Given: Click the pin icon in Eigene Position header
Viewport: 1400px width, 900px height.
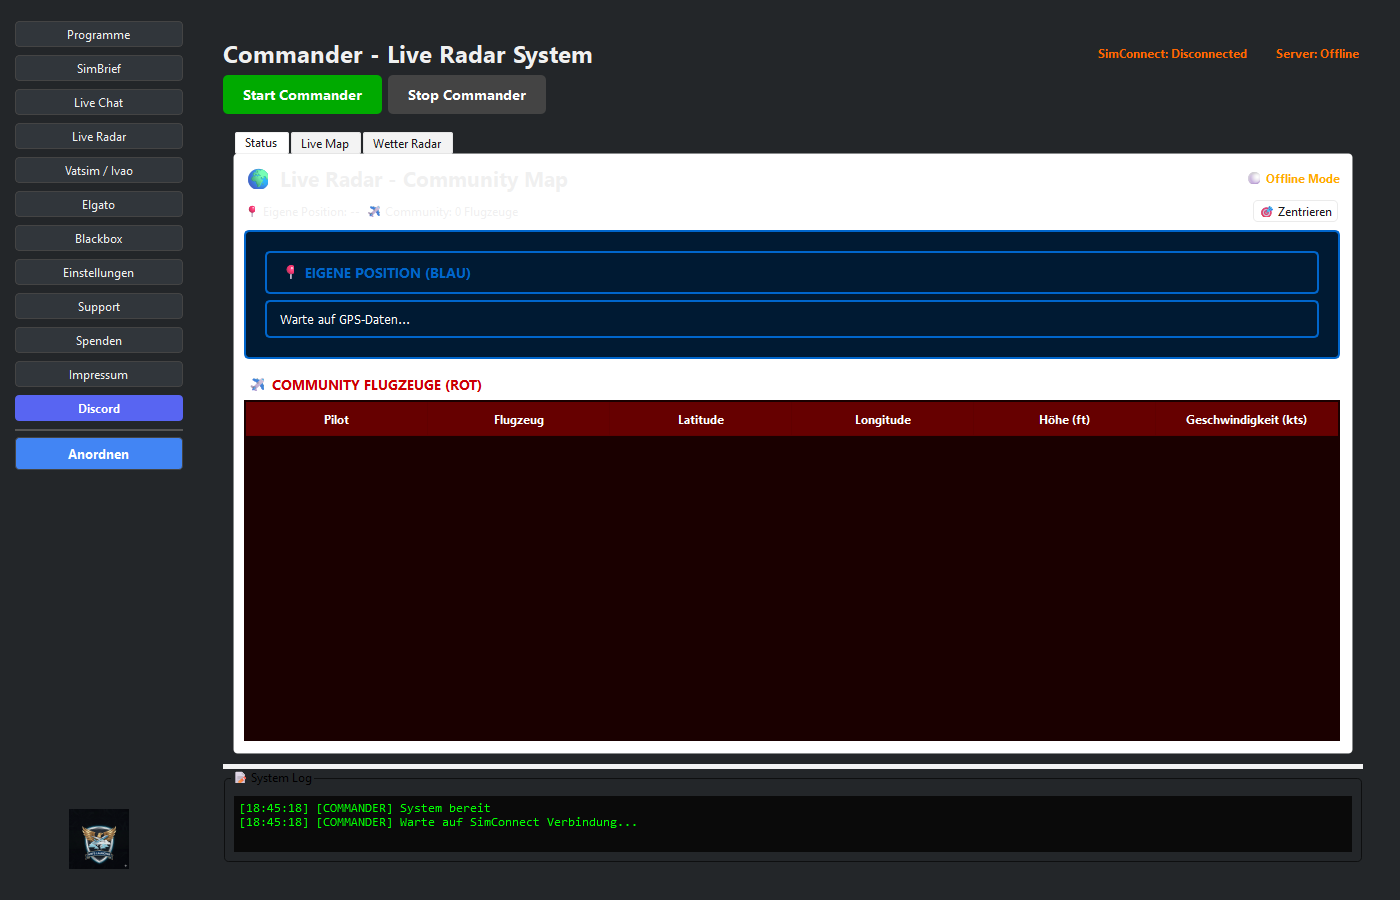Looking at the screenshot, I should pyautogui.click(x=291, y=272).
